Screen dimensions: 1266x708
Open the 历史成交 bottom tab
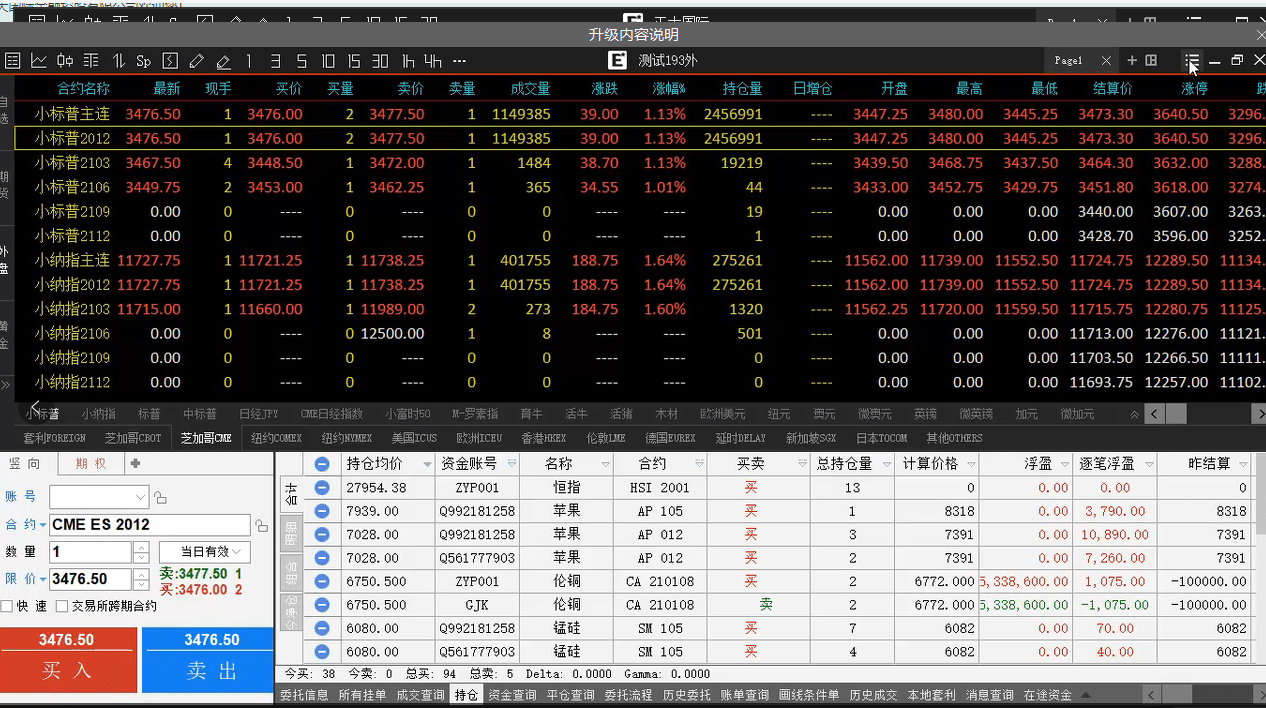874,695
